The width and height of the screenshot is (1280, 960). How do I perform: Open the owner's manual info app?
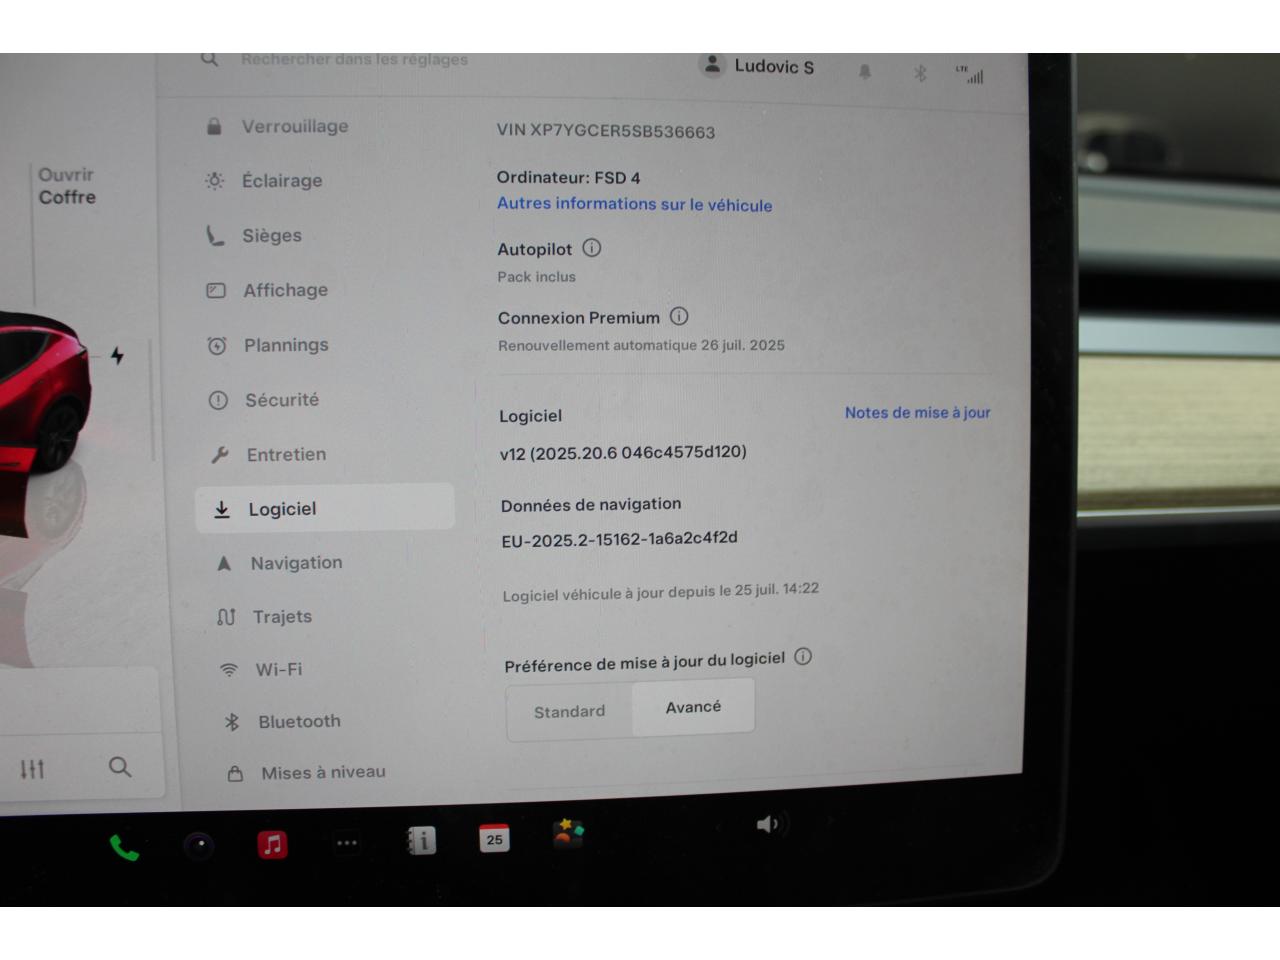[421, 841]
